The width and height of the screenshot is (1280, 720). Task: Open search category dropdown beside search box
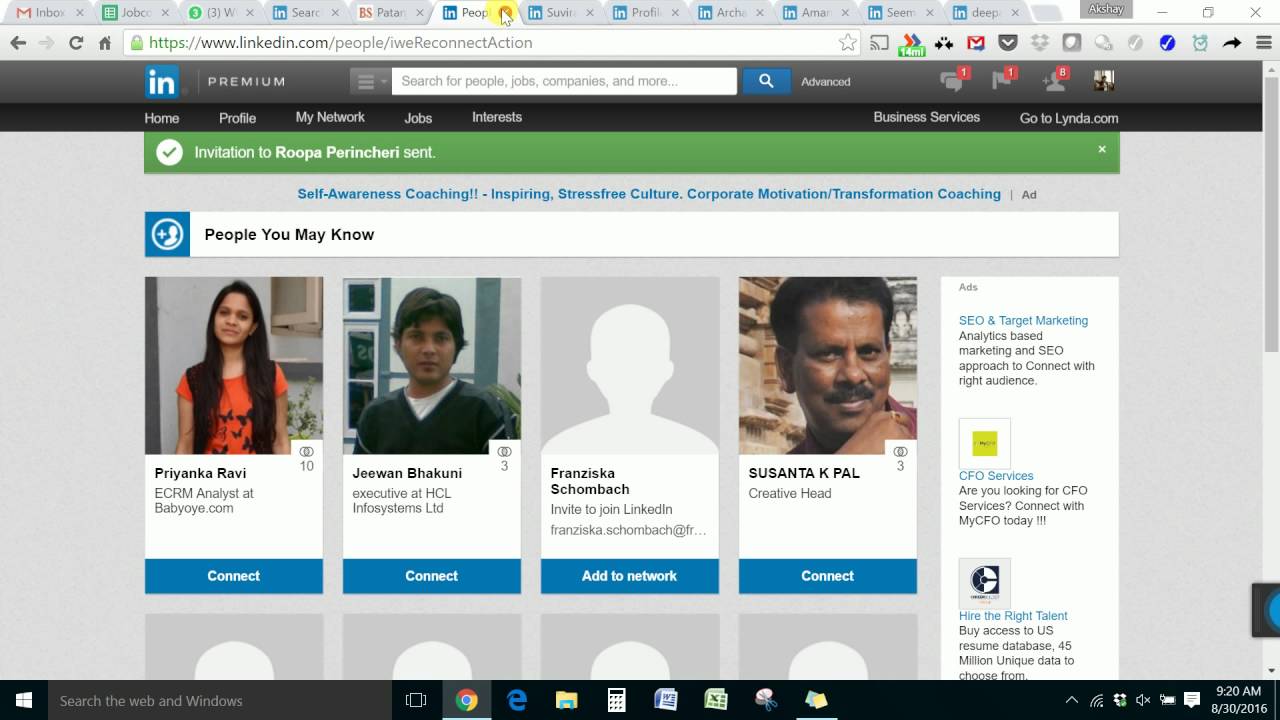370,82
